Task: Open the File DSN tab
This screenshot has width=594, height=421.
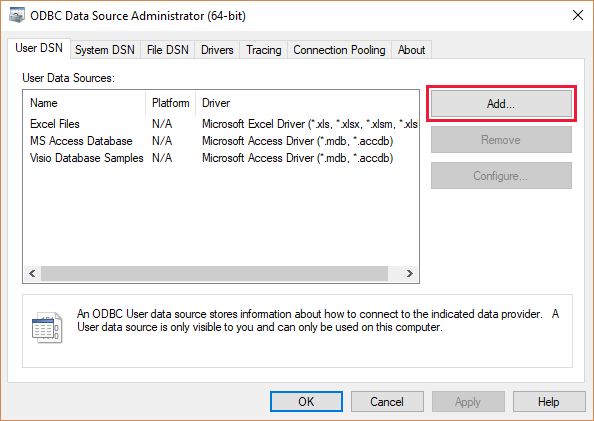Action: pyautogui.click(x=167, y=50)
